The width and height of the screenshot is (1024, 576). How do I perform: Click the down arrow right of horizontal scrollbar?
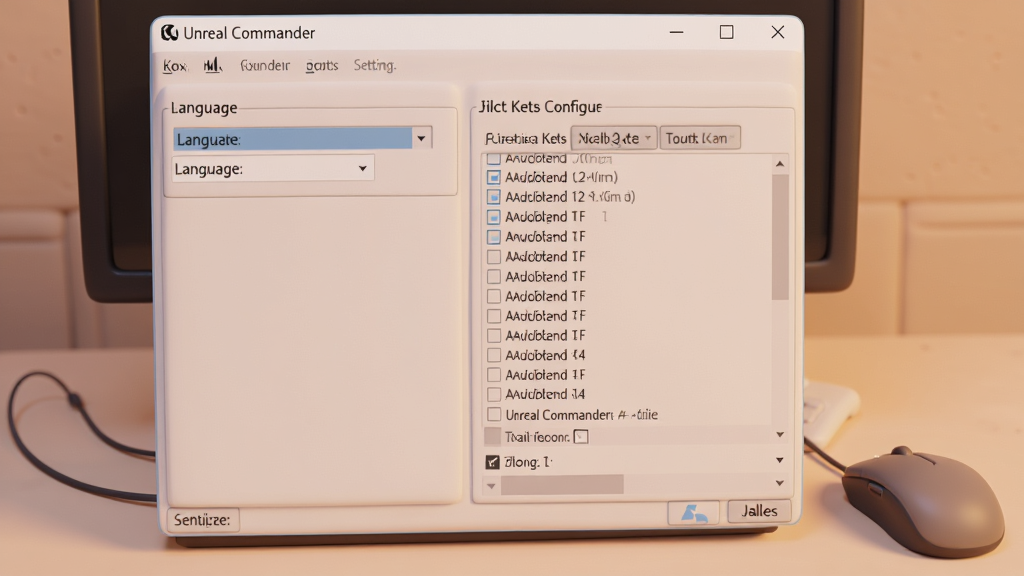pyautogui.click(x=780, y=483)
